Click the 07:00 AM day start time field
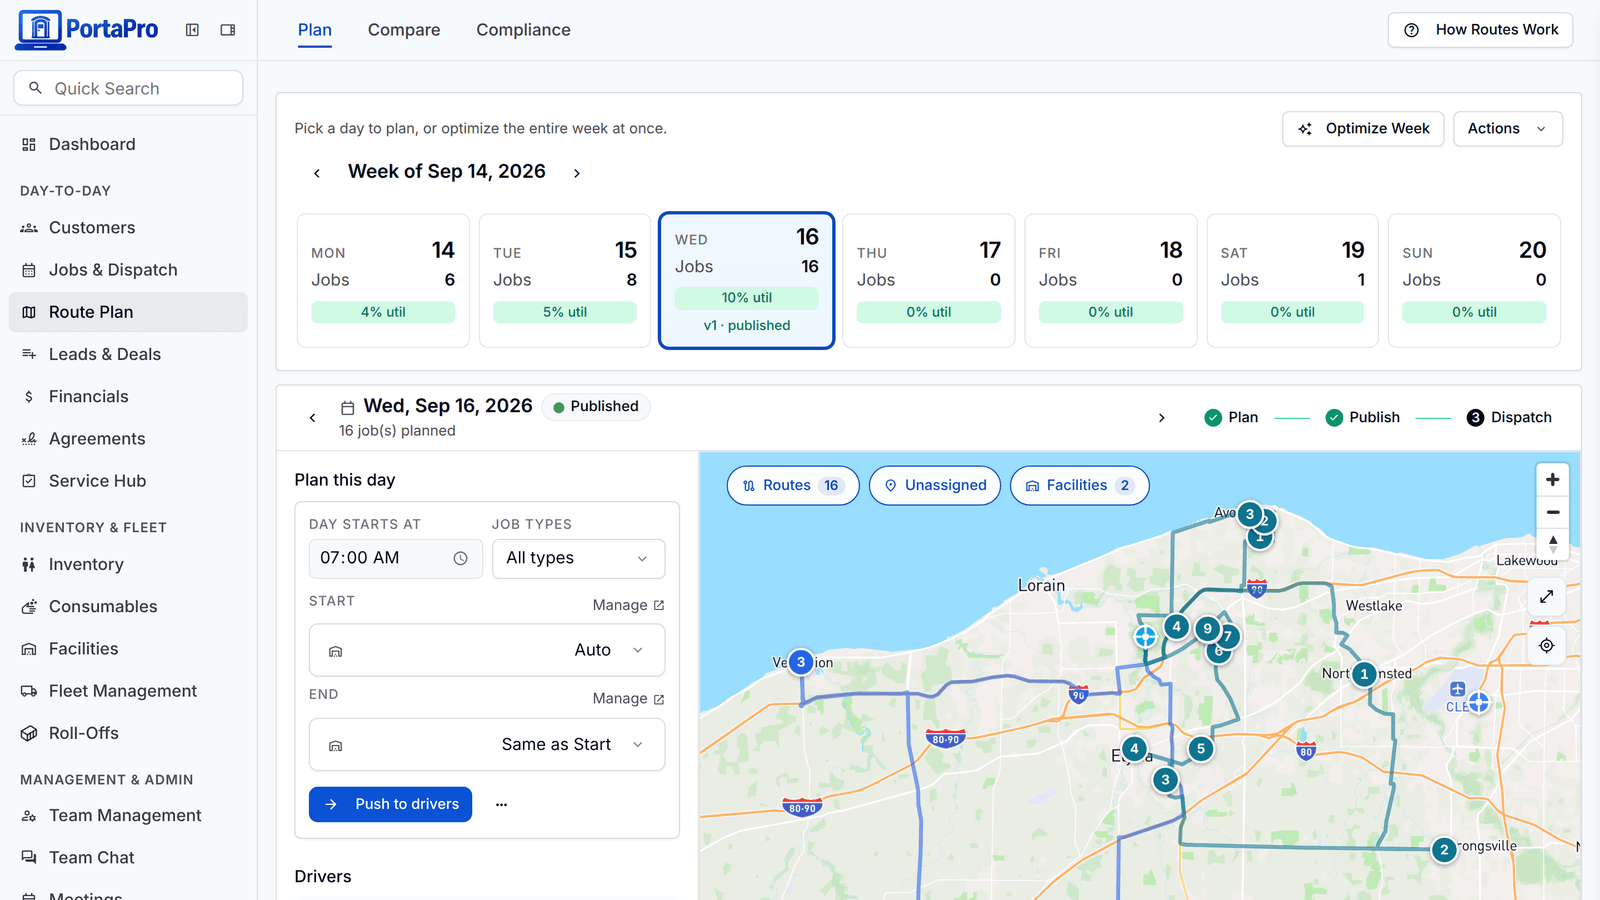 tap(396, 558)
